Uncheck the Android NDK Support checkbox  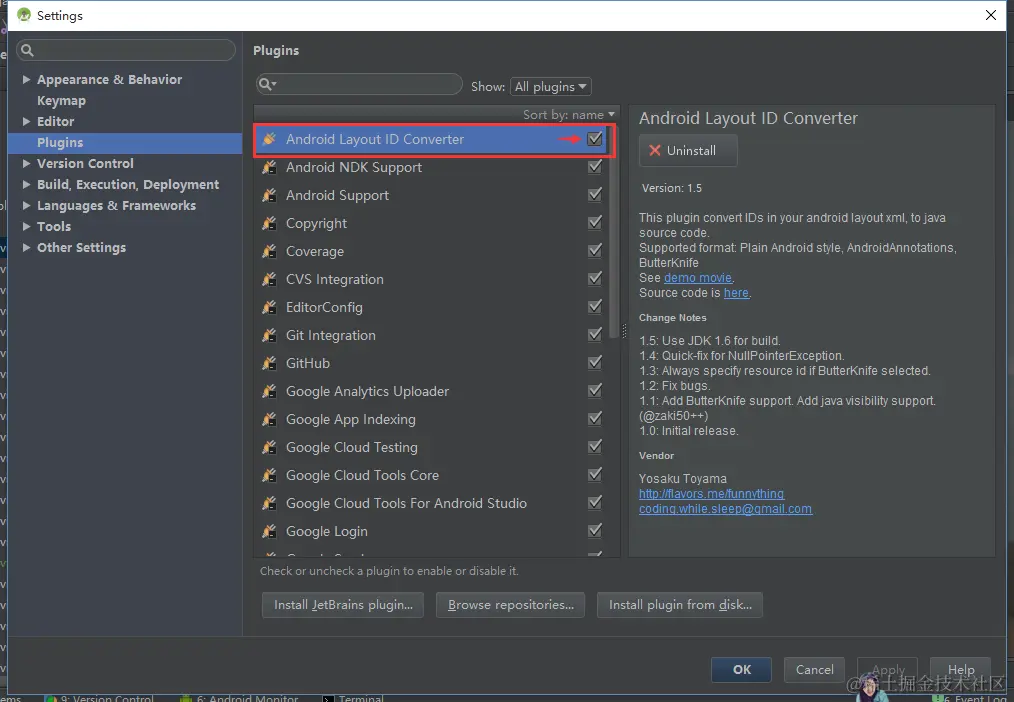click(x=595, y=166)
